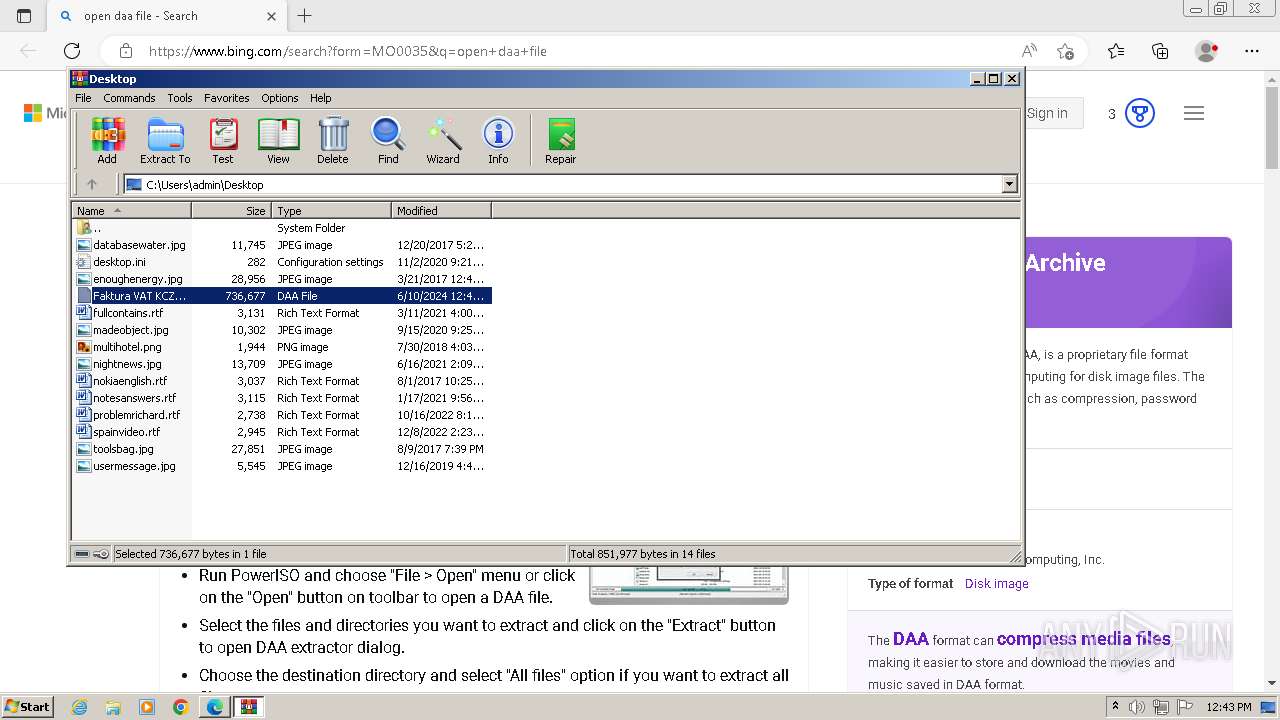Click the Info toolbar icon
Viewport: 1280px width, 720px height.
(x=498, y=140)
